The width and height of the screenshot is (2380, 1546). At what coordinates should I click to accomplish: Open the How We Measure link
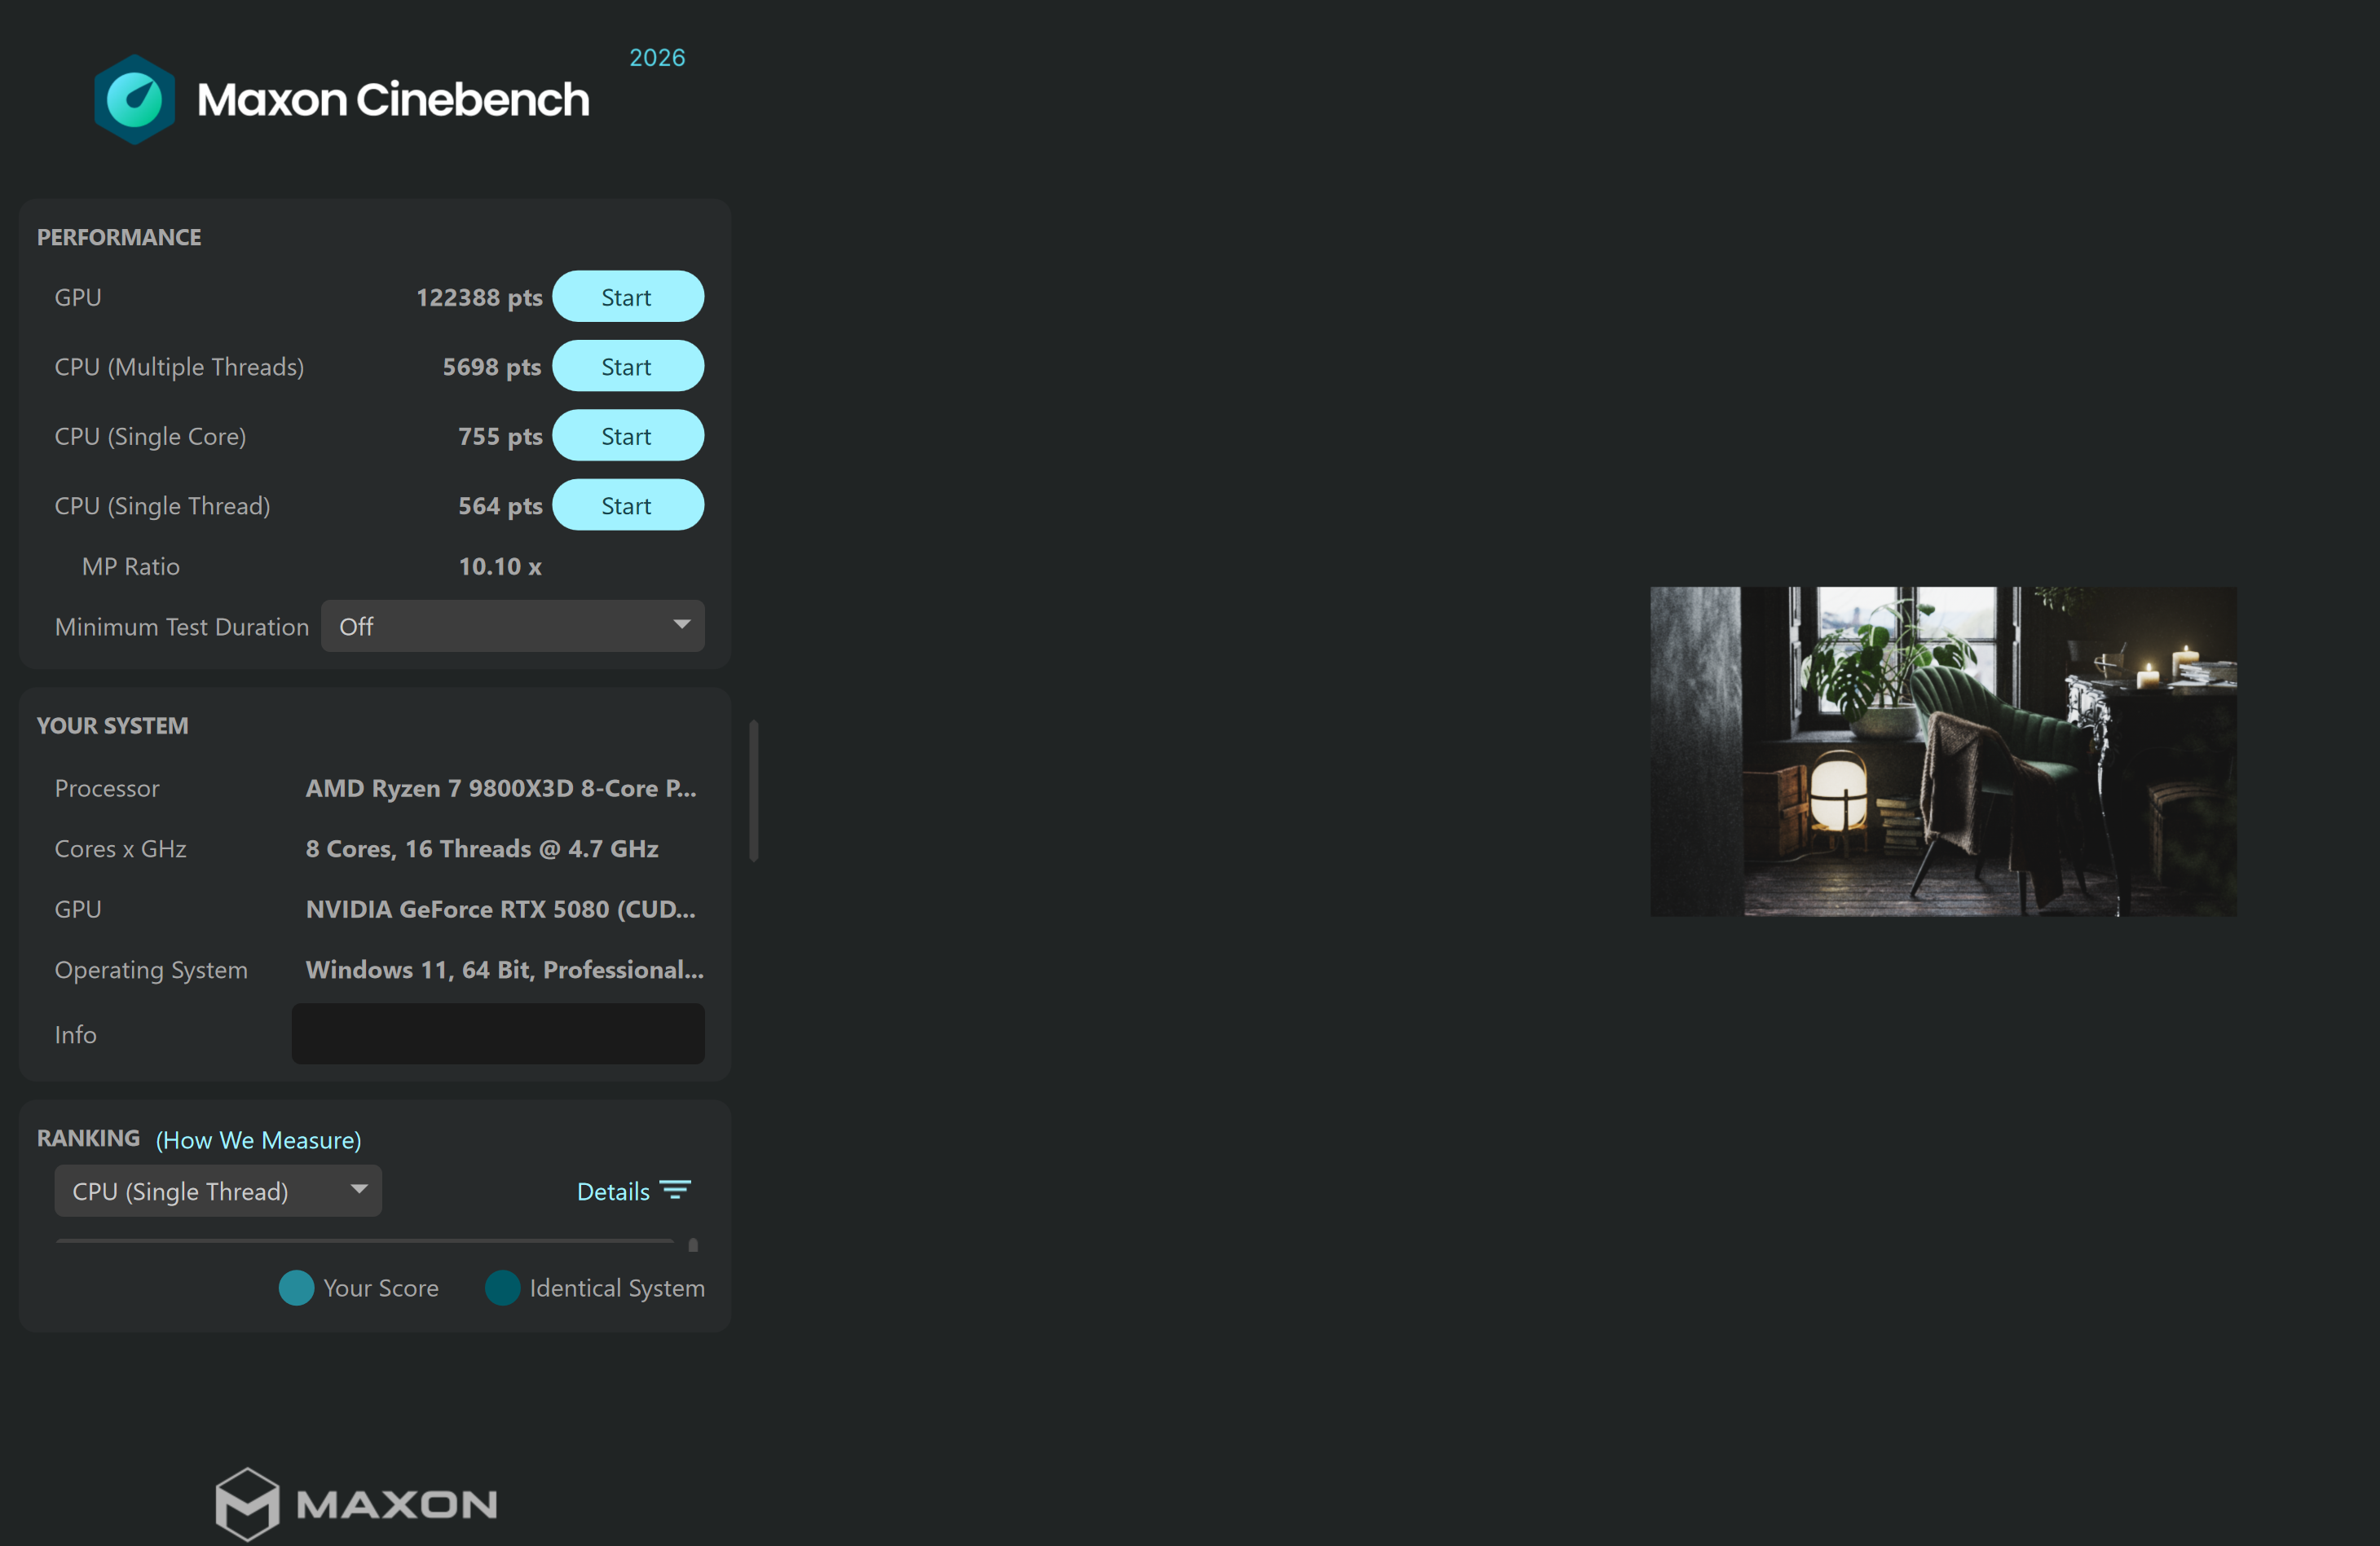pos(258,1140)
